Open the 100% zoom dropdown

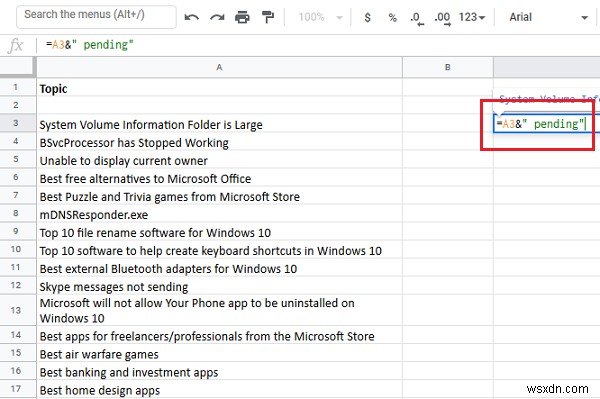[320, 17]
